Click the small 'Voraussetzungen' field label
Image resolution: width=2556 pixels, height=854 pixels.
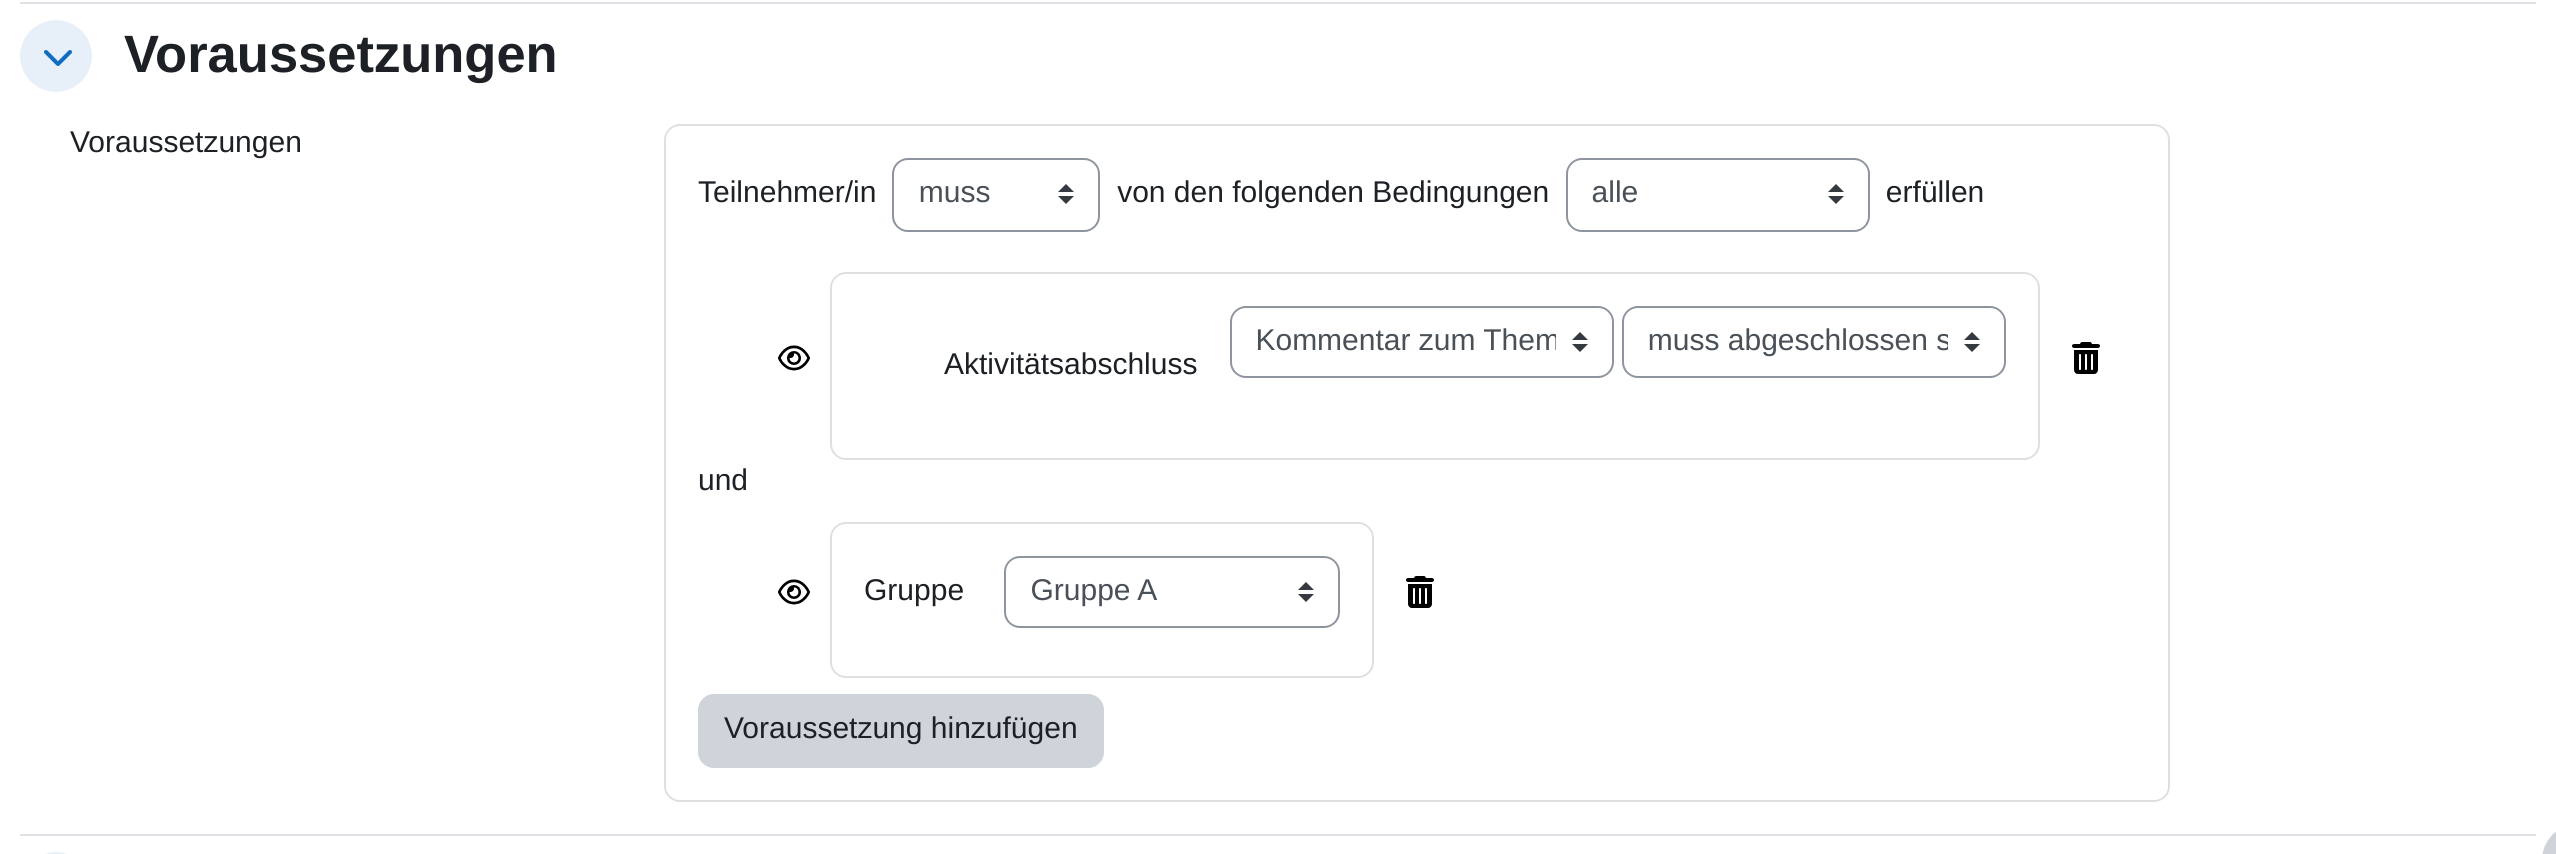185,142
